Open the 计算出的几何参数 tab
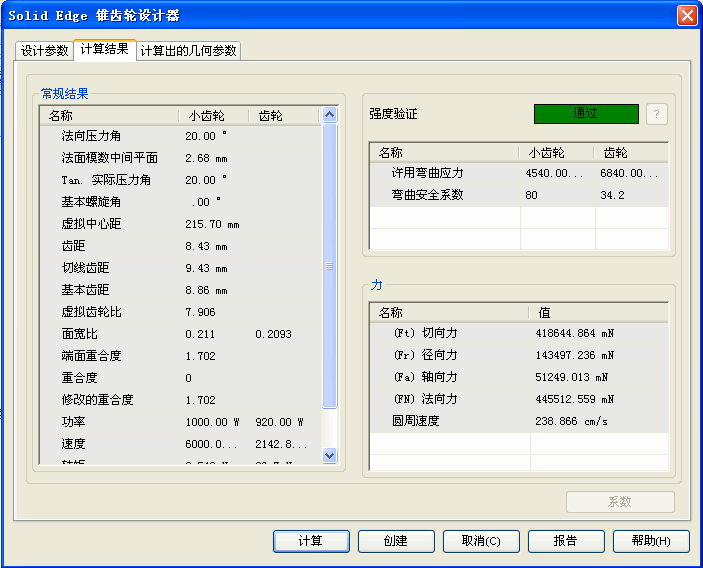Screen dimensions: 703x568 pyautogui.click(x=189, y=51)
